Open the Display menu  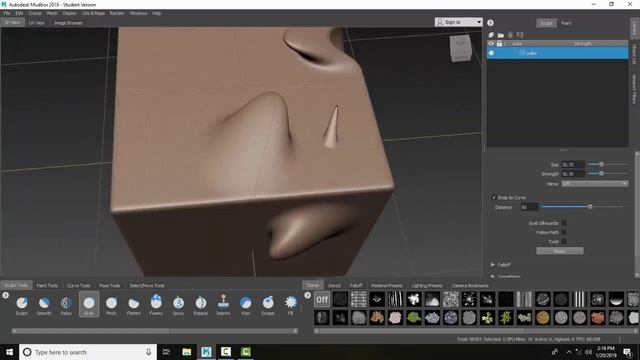[x=69, y=13]
